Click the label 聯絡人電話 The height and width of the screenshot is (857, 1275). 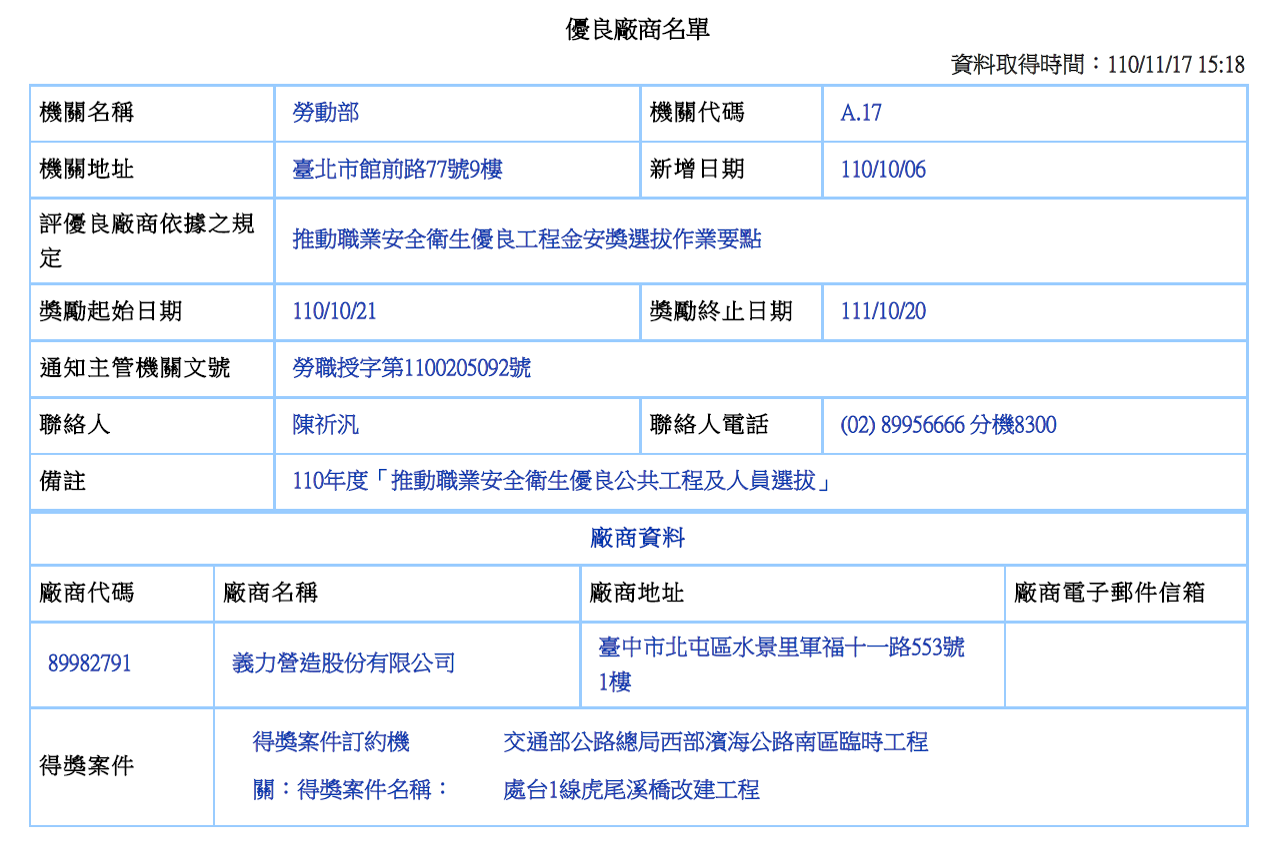coord(709,426)
